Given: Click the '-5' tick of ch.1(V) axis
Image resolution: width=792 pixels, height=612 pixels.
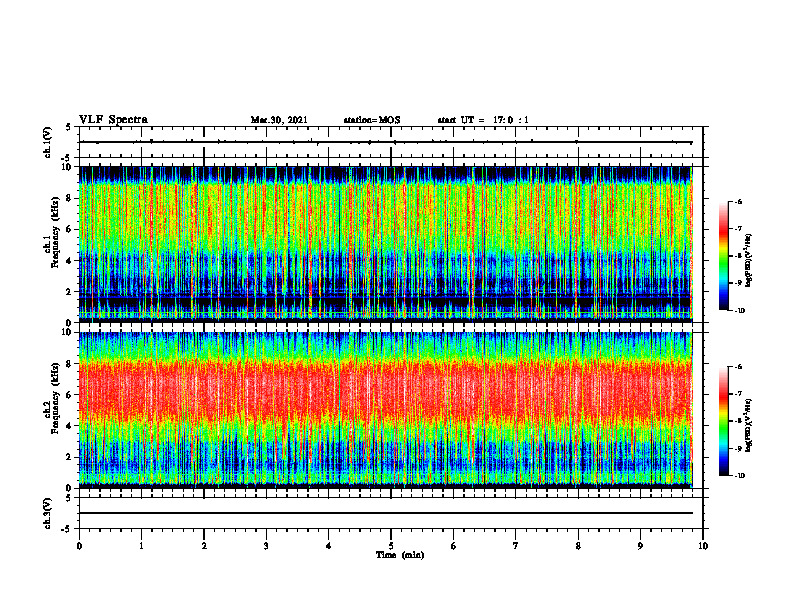Looking at the screenshot, I should coord(67,158).
